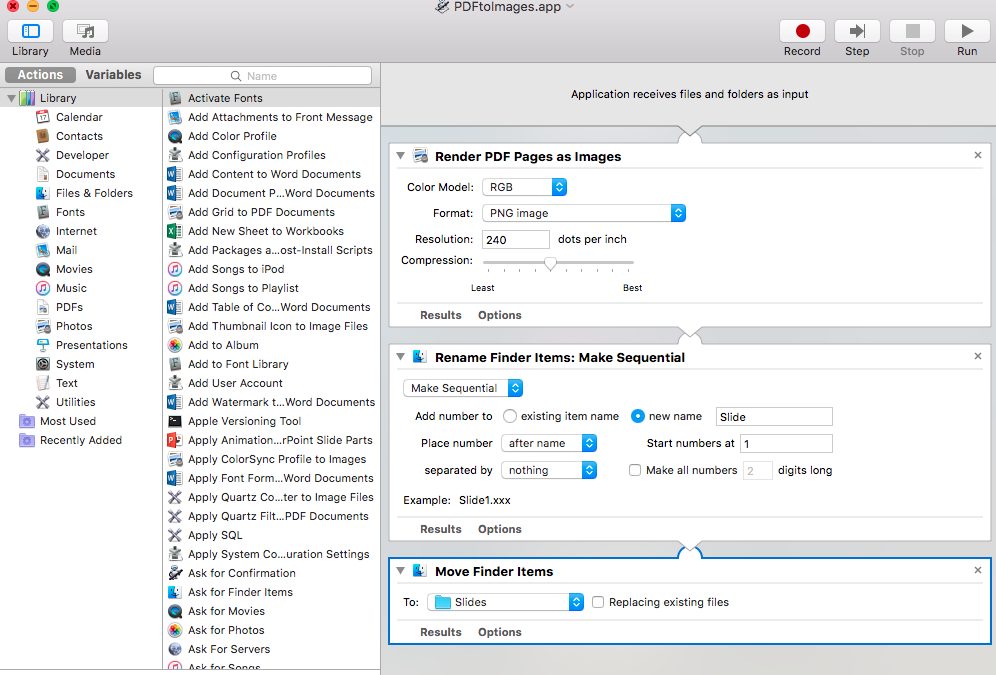Enable 'Make all numbers' digits long checkbox
This screenshot has height=675, width=996.
pyautogui.click(x=635, y=471)
